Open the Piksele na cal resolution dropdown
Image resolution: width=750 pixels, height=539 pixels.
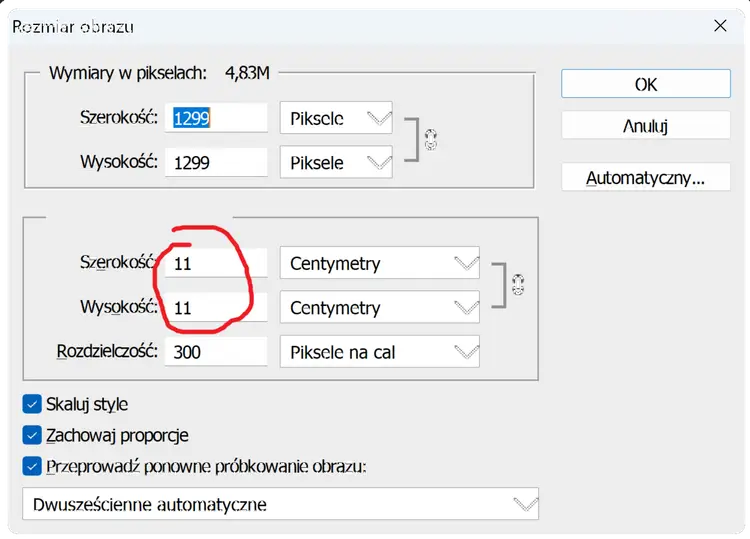[x=380, y=352]
